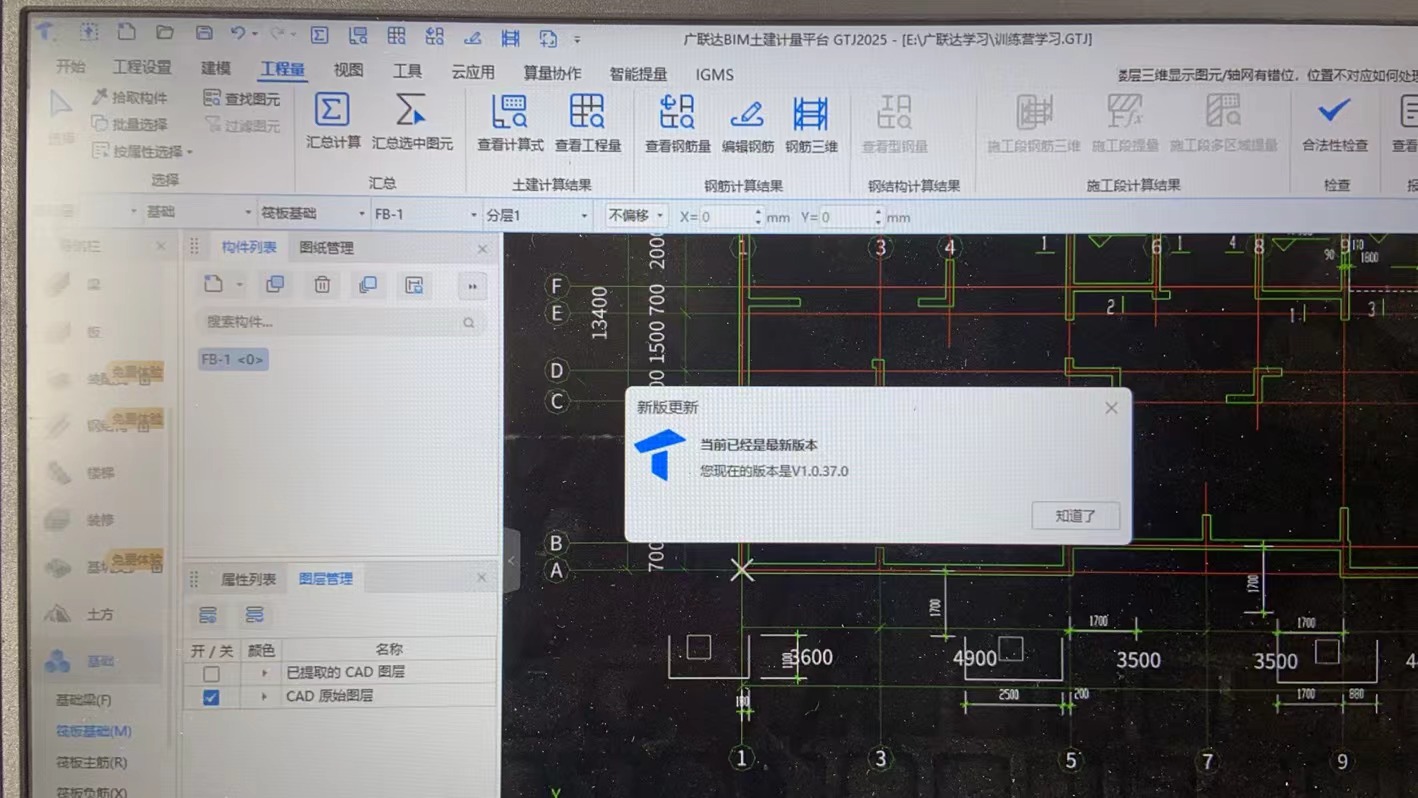Select 筏板基础(M) in navigation tree
1418x798 pixels.
94,731
